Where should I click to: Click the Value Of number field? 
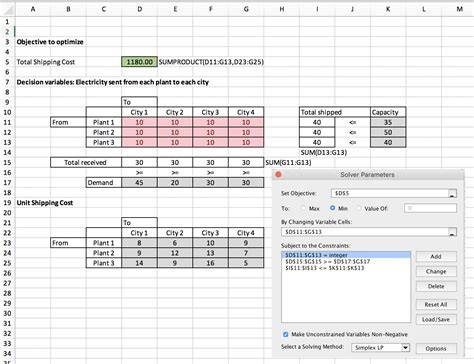pos(430,208)
